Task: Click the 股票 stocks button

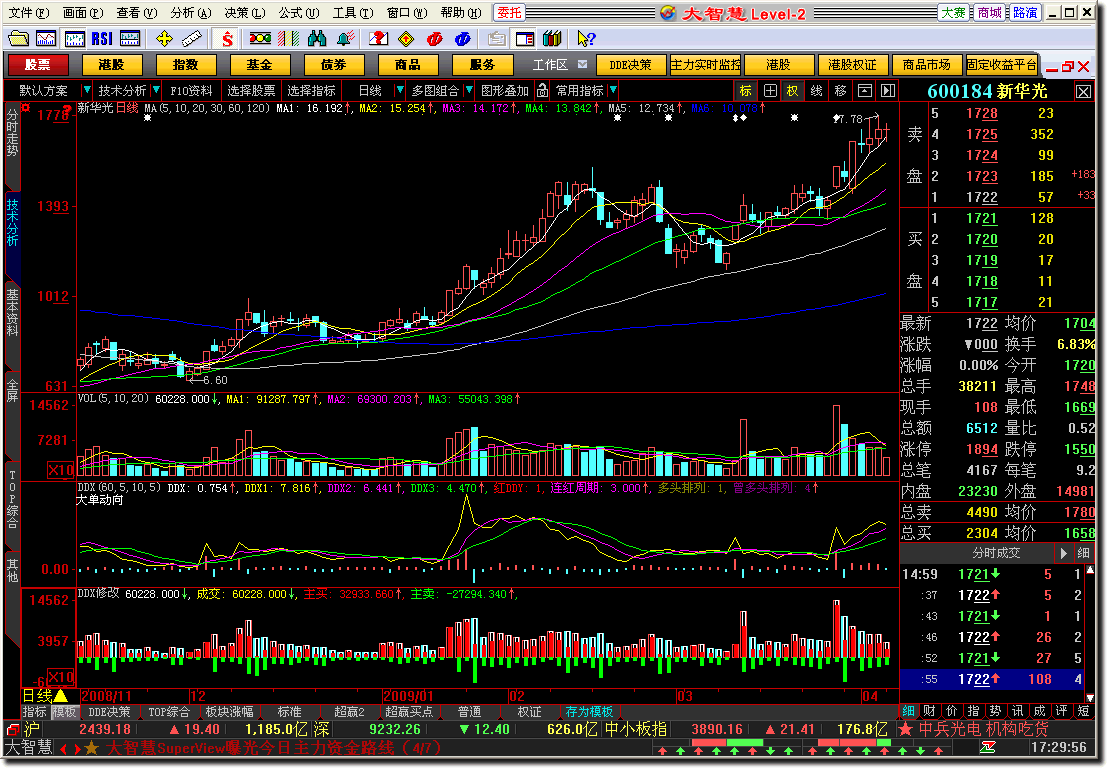Action: [x=38, y=64]
